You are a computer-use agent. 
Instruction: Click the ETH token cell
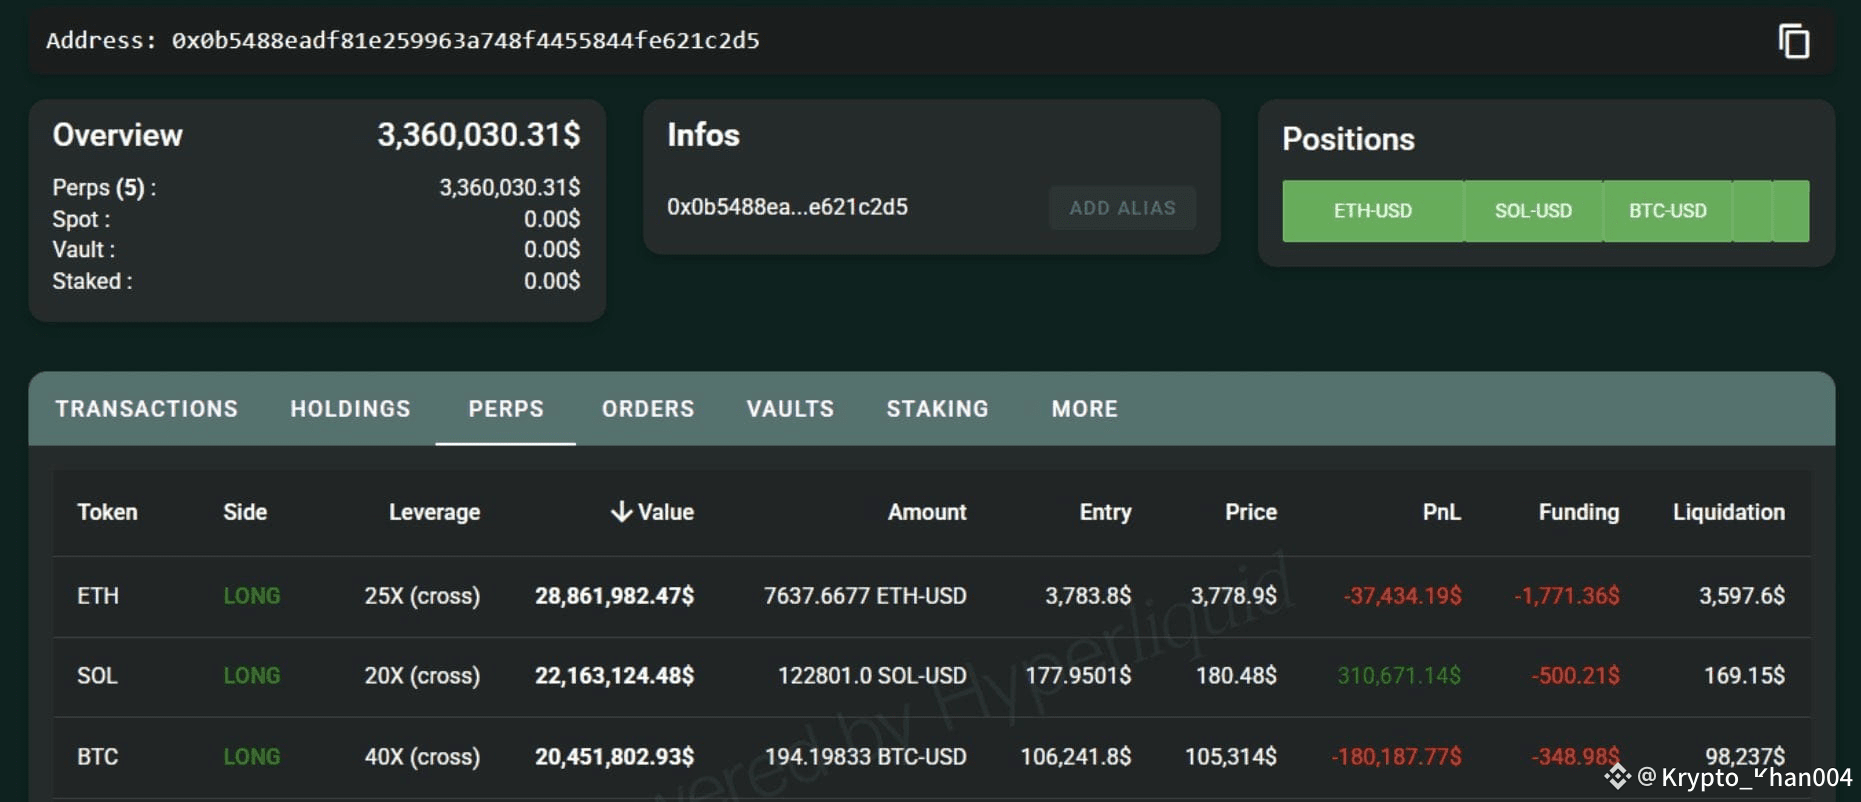[x=98, y=596]
